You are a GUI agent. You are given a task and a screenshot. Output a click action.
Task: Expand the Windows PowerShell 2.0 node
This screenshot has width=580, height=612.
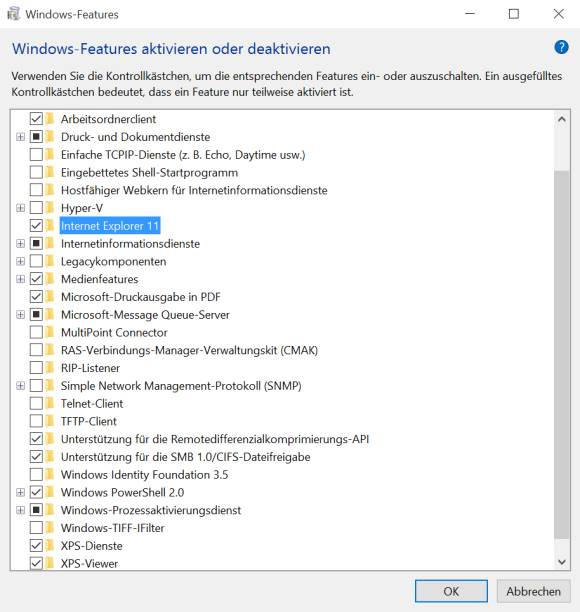tap(20, 492)
